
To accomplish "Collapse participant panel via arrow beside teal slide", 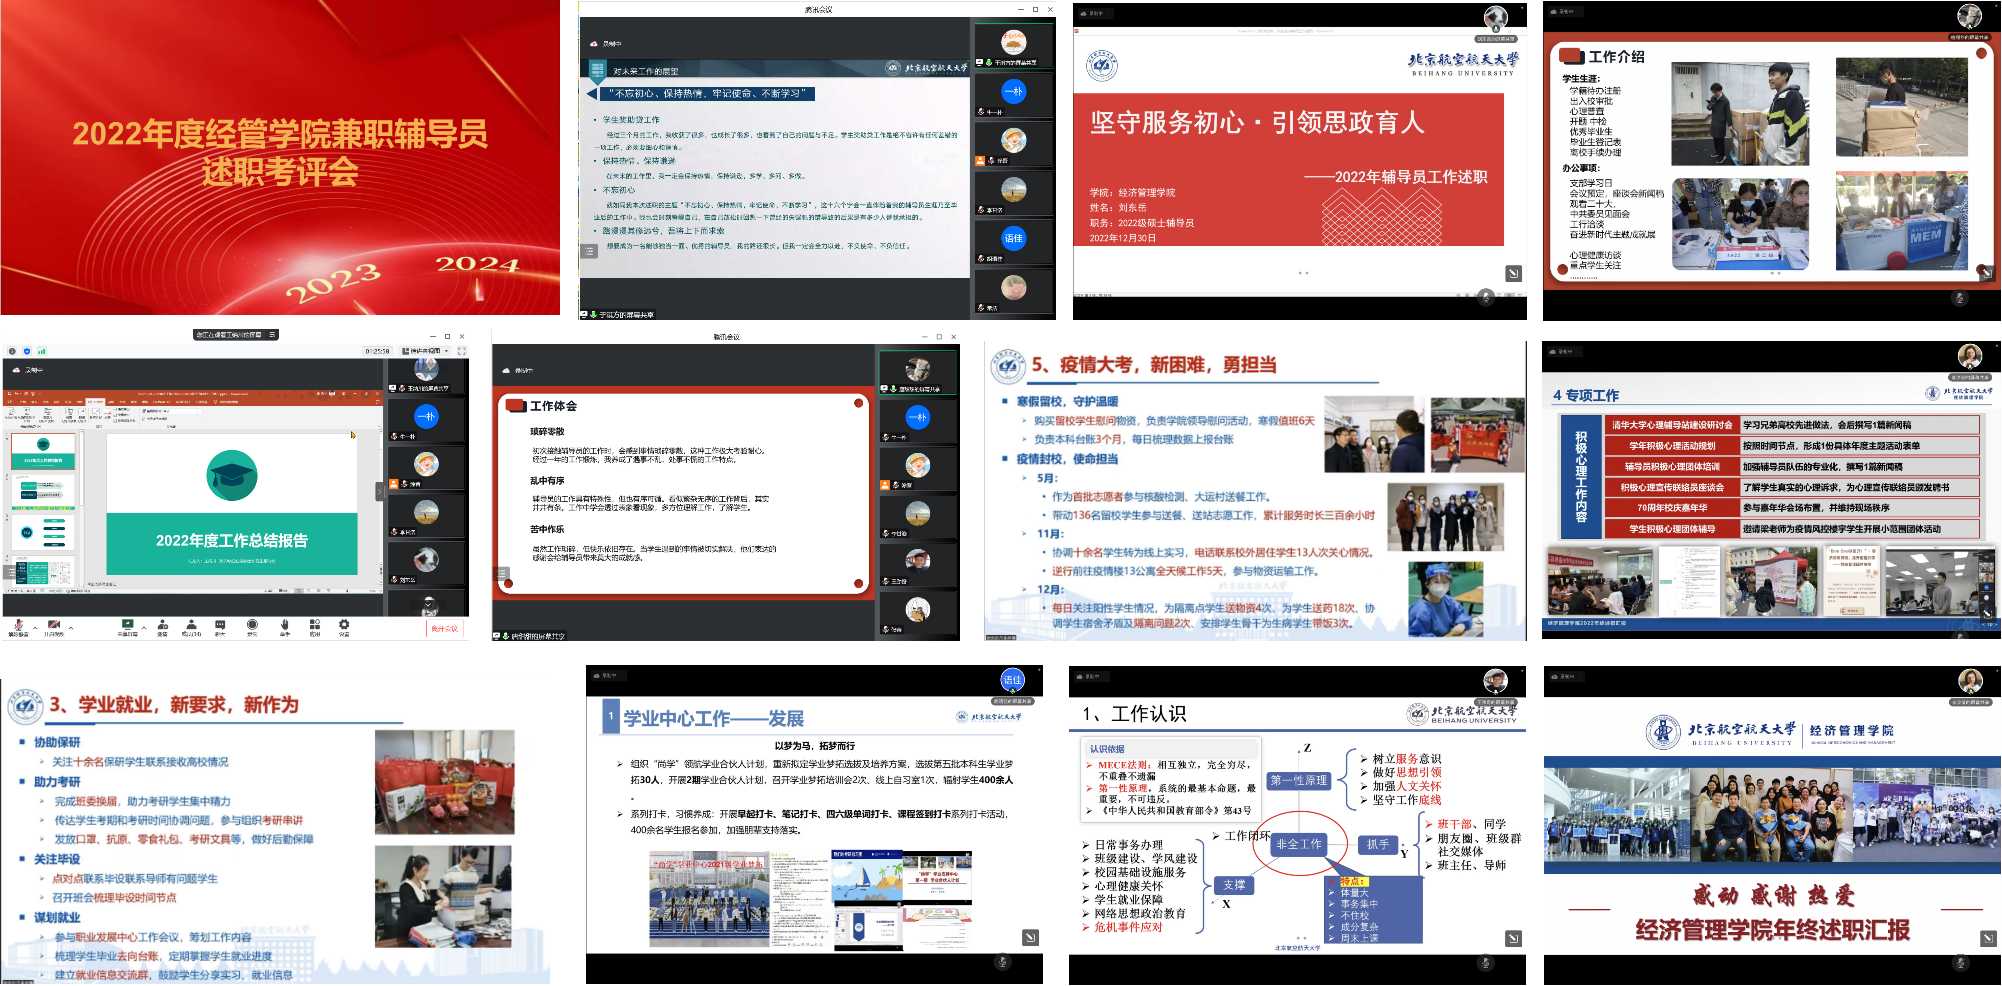I will tap(380, 491).
